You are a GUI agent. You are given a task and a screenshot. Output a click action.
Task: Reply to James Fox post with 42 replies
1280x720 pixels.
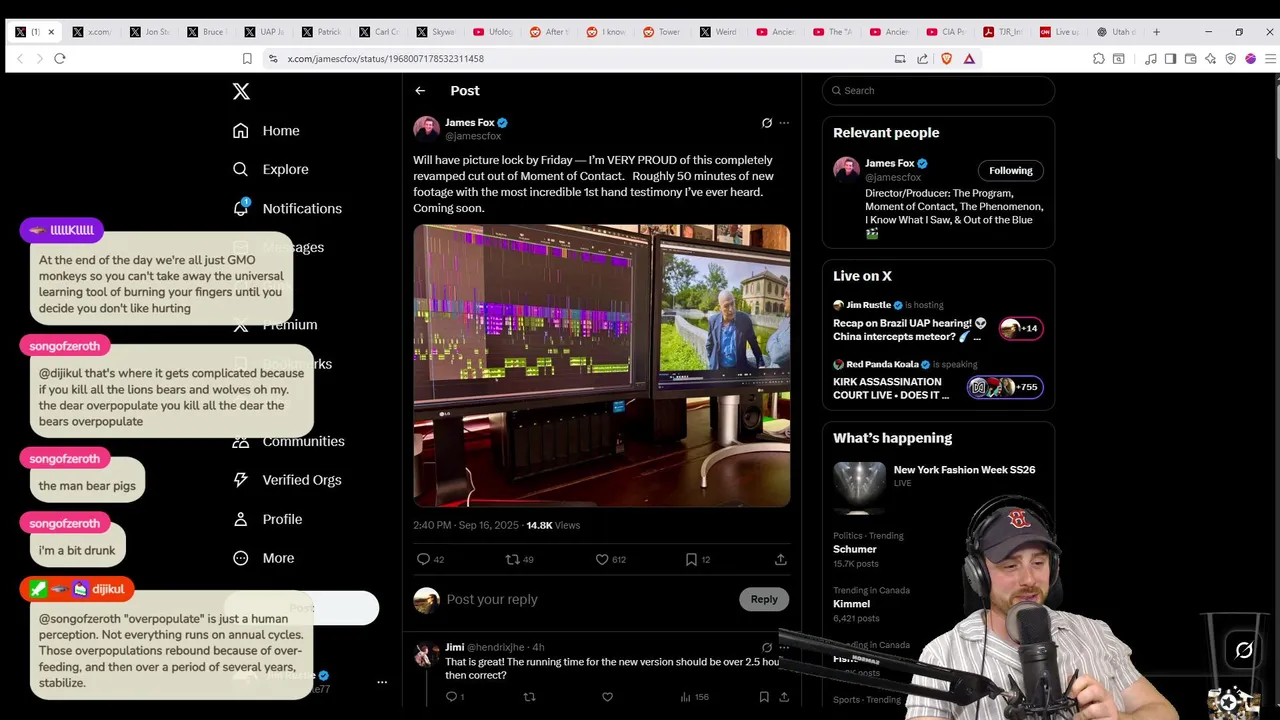coord(430,559)
